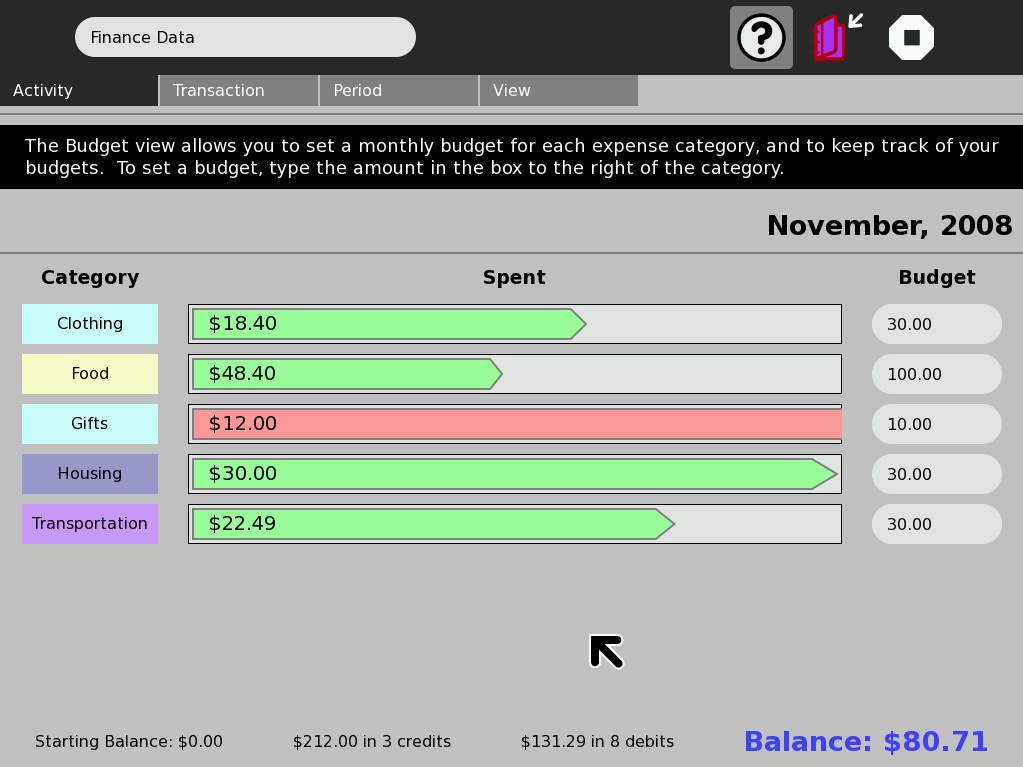Click the Transportation $22.49 spending bar
1023x767 pixels.
(432, 524)
